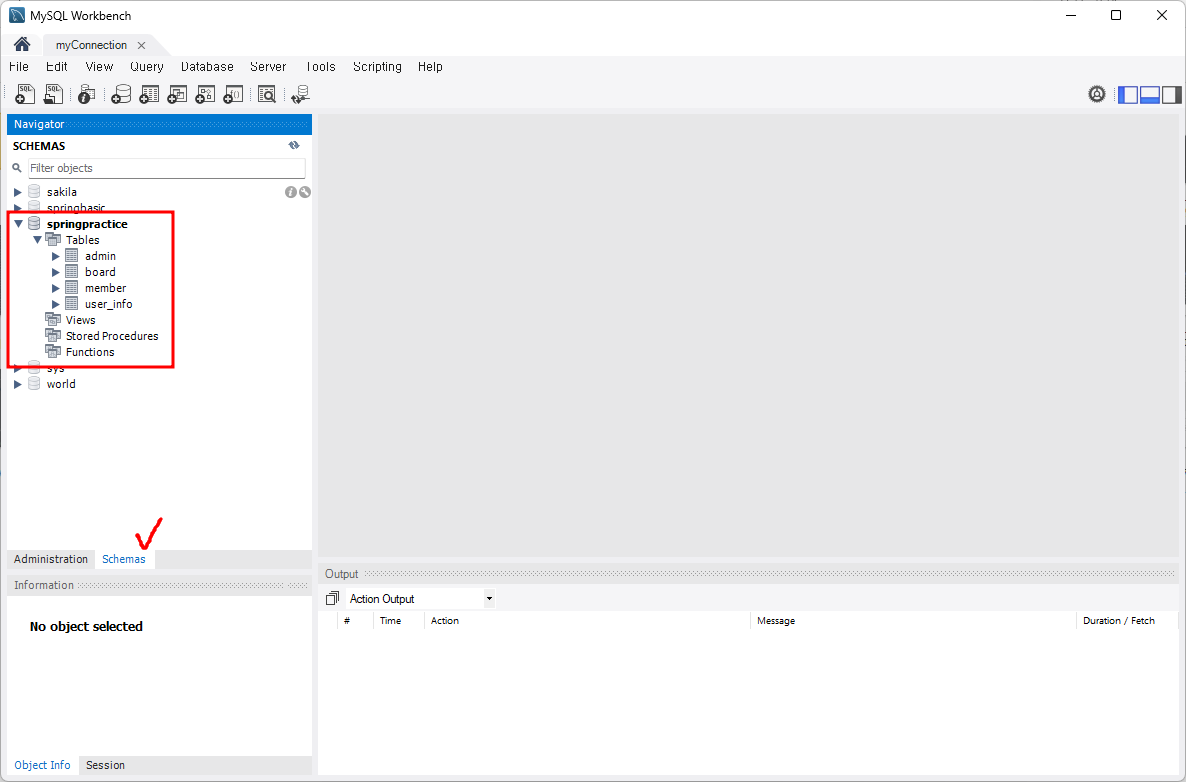Toggle right sidebar panel visibility
Screen dimensions: 1186x782
coord(1171,95)
